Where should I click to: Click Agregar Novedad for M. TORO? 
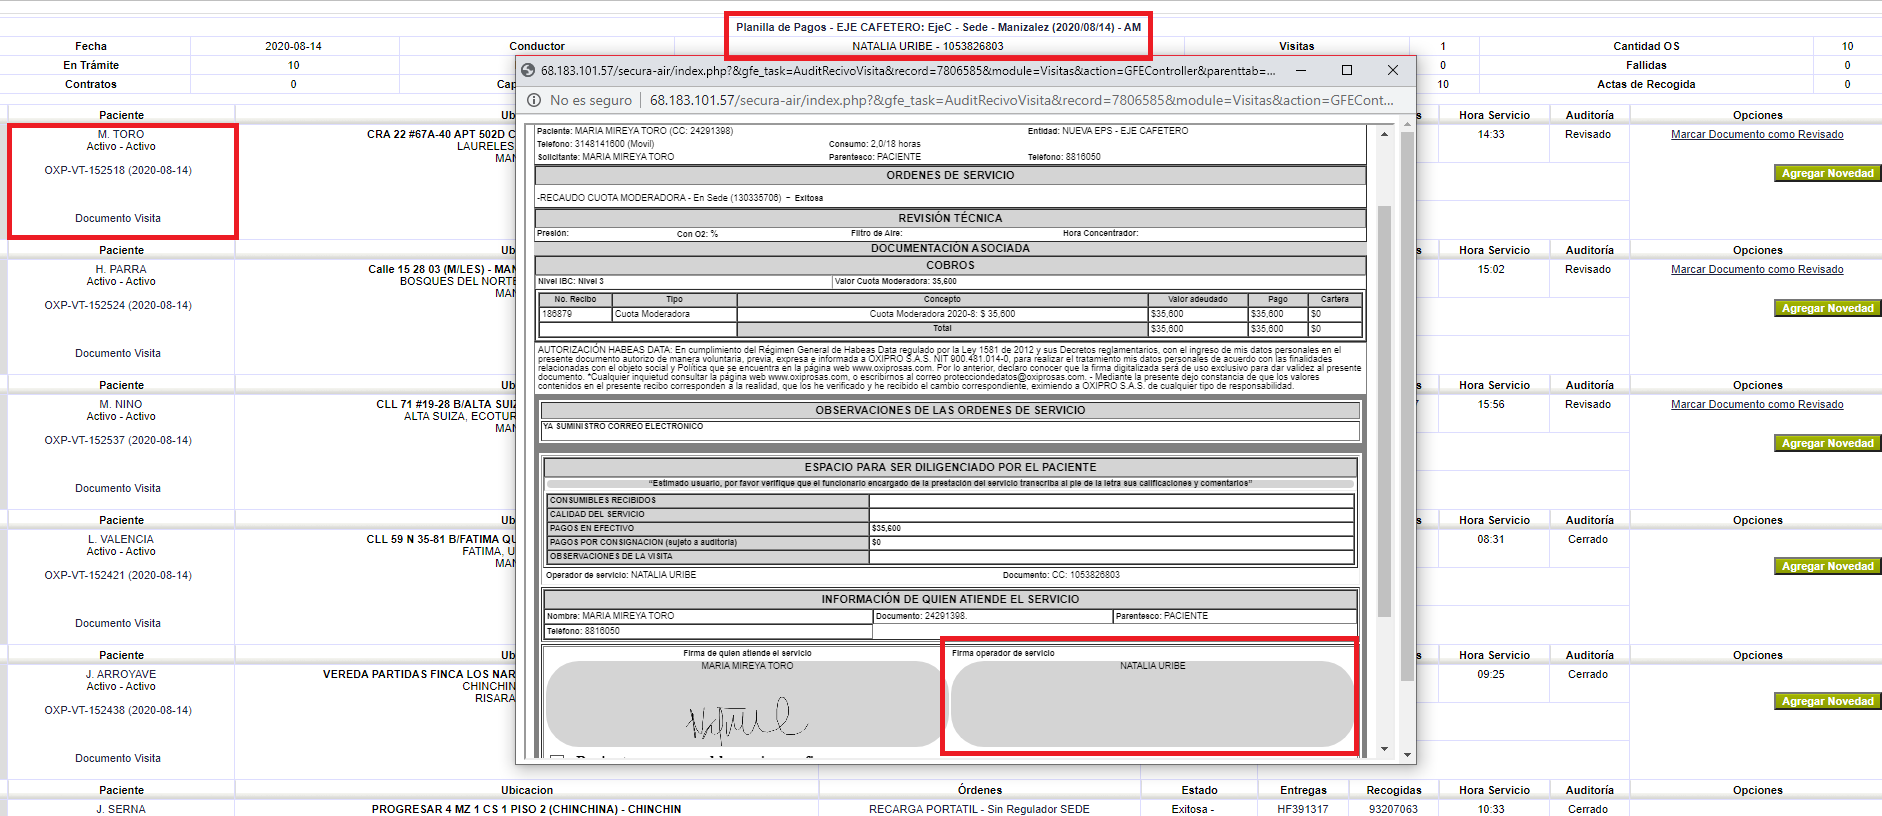click(1827, 173)
